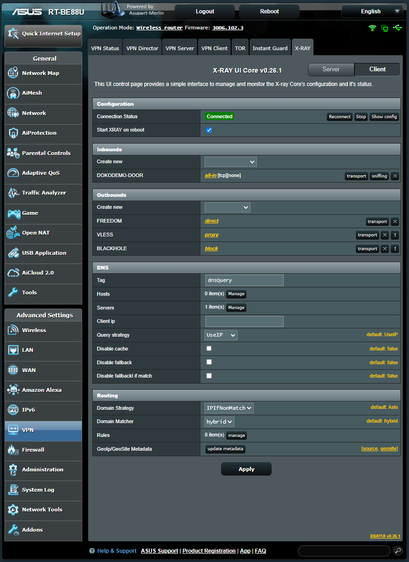Open Adaptive QoS icon
This screenshot has width=409, height=562.
coord(13,173)
